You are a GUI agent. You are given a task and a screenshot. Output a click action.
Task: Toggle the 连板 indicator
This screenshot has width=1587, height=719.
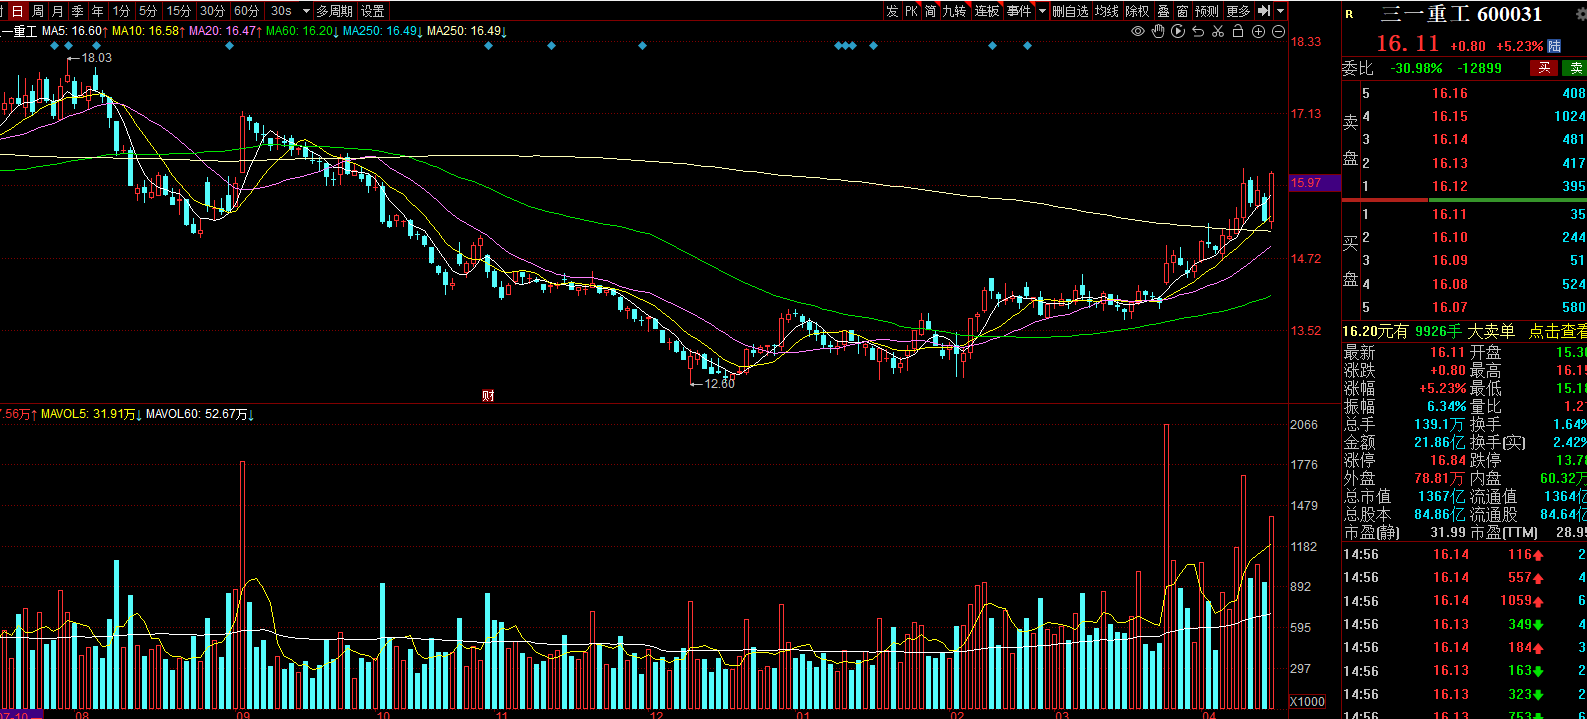point(987,11)
